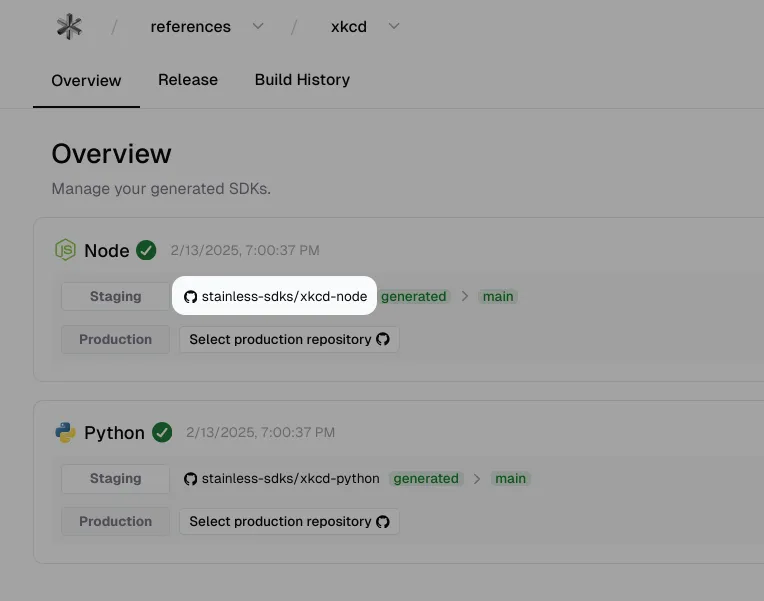Click Node's generated branch tag
Screen dimensions: 764x601
pos(414,296)
